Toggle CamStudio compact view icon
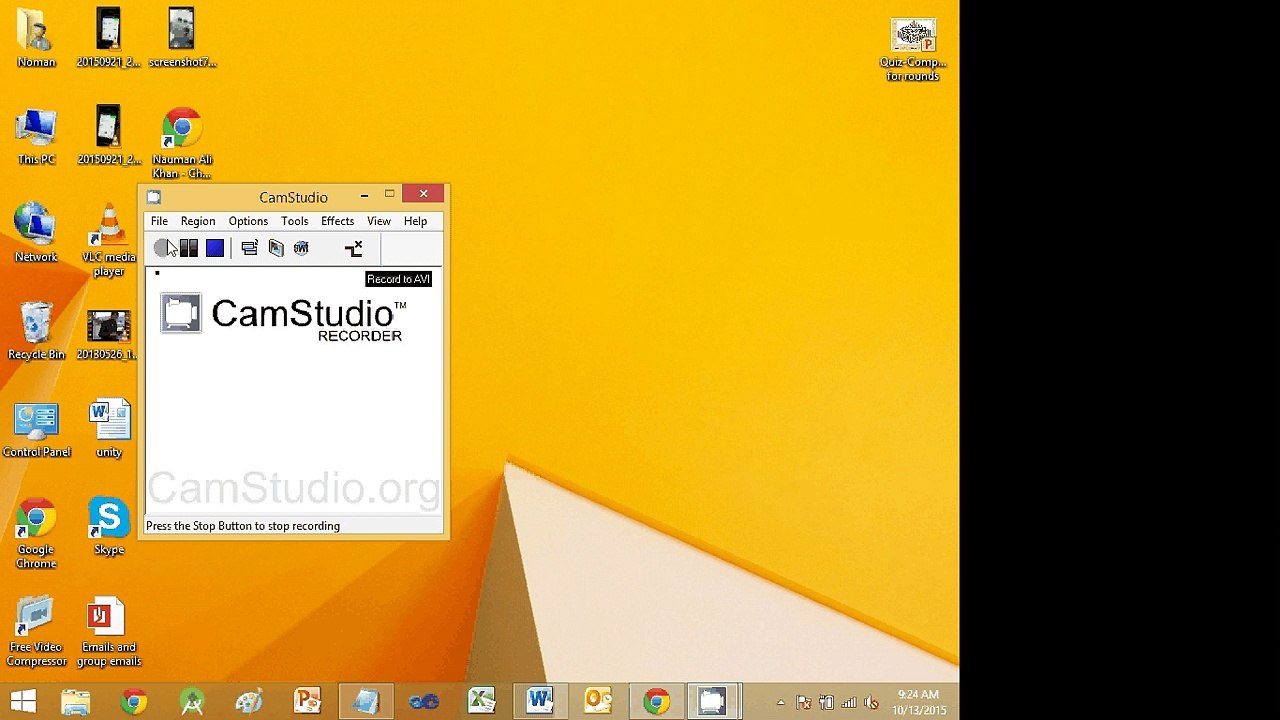Image resolution: width=1280 pixels, height=720 pixels. click(250, 248)
